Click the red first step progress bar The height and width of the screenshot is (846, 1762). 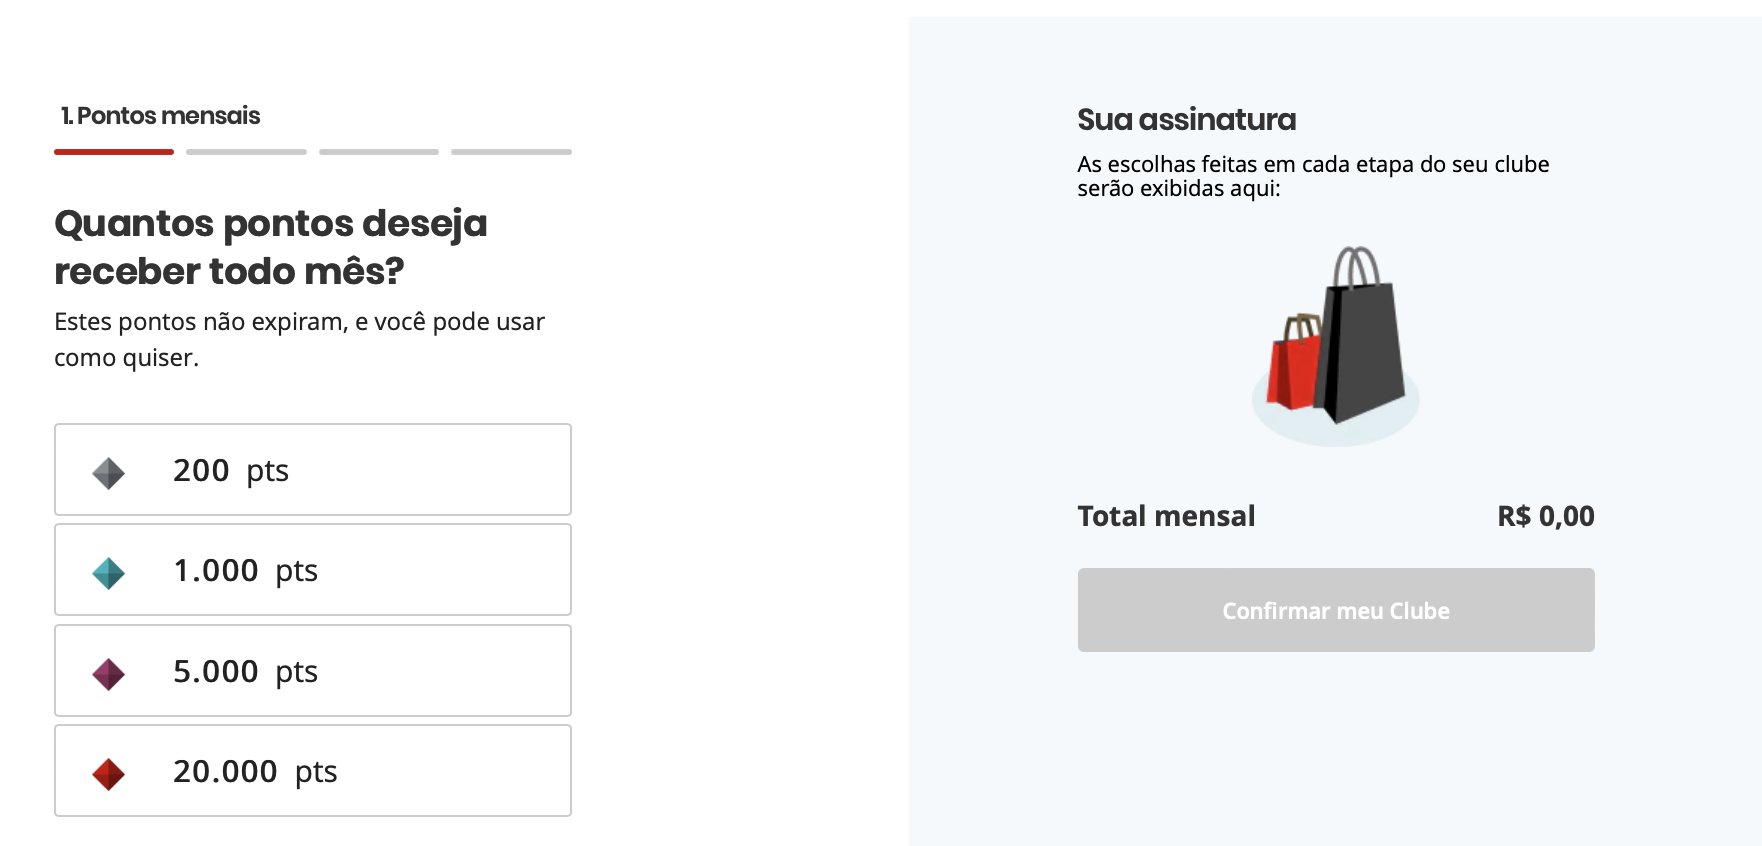point(114,152)
